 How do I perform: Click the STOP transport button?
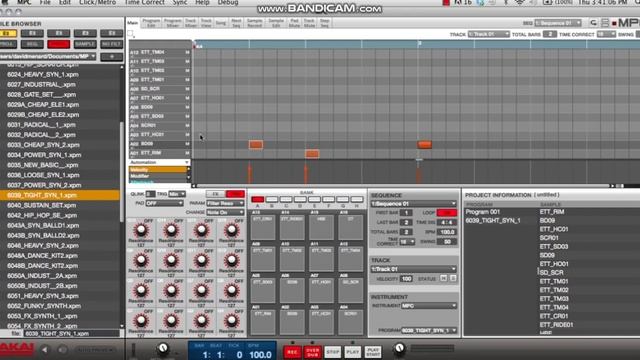coord(333,352)
